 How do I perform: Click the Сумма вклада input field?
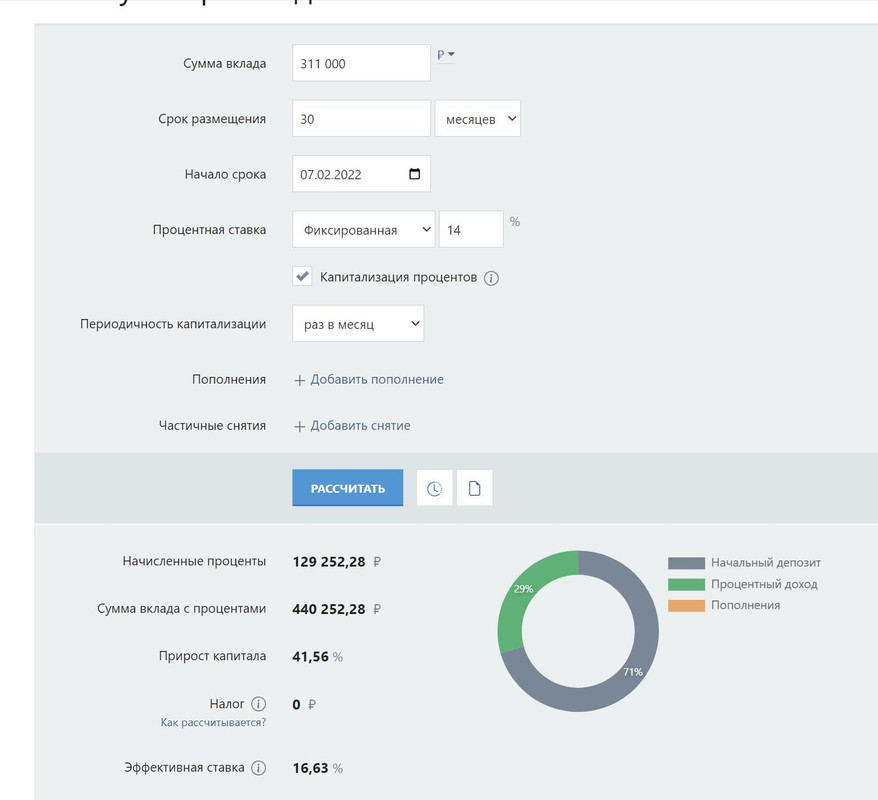click(361, 63)
